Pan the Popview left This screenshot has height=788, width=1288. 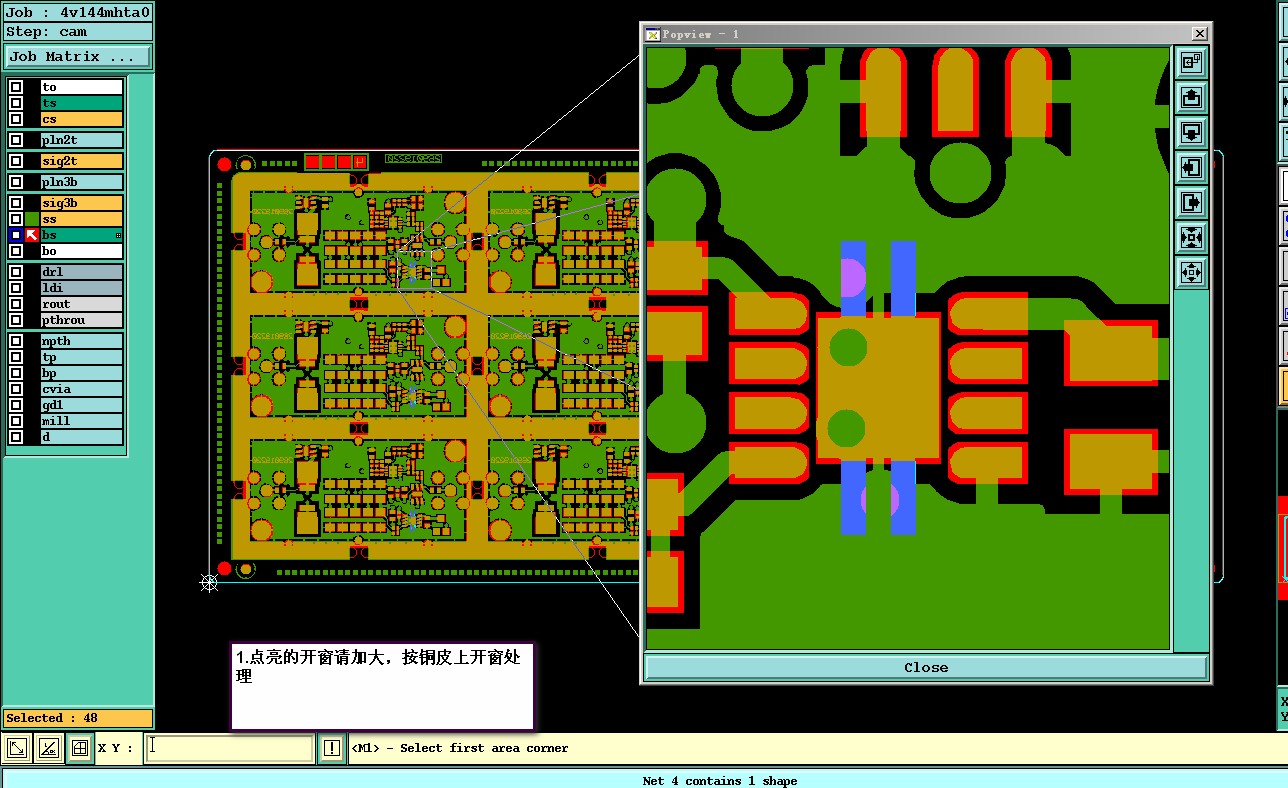coord(1191,168)
